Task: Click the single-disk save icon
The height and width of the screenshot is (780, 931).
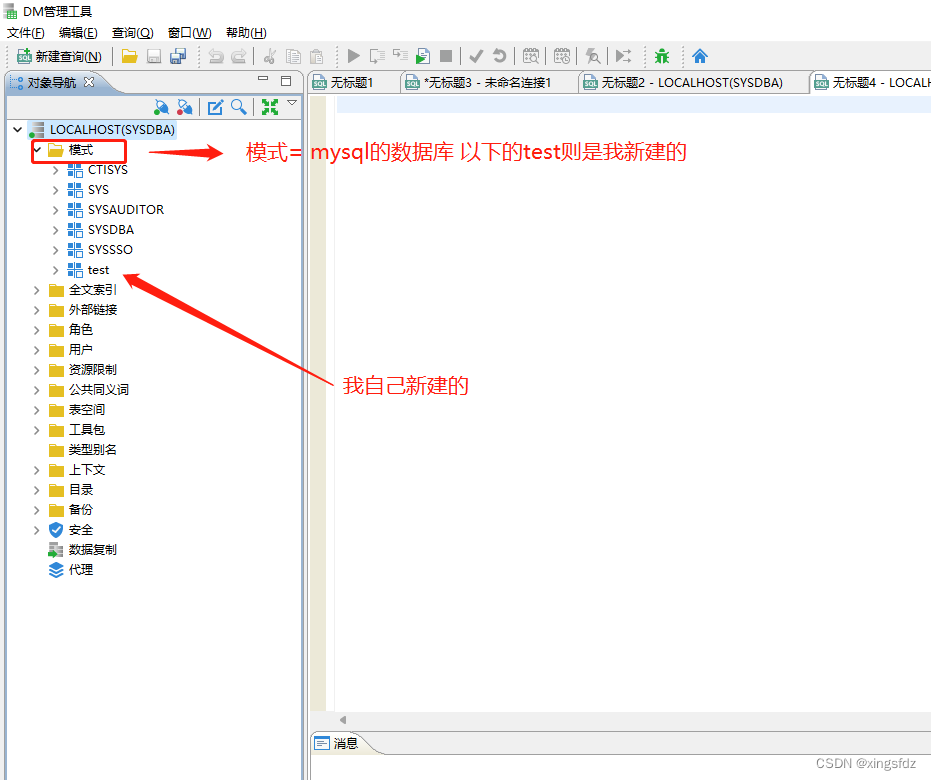Action: coord(154,56)
